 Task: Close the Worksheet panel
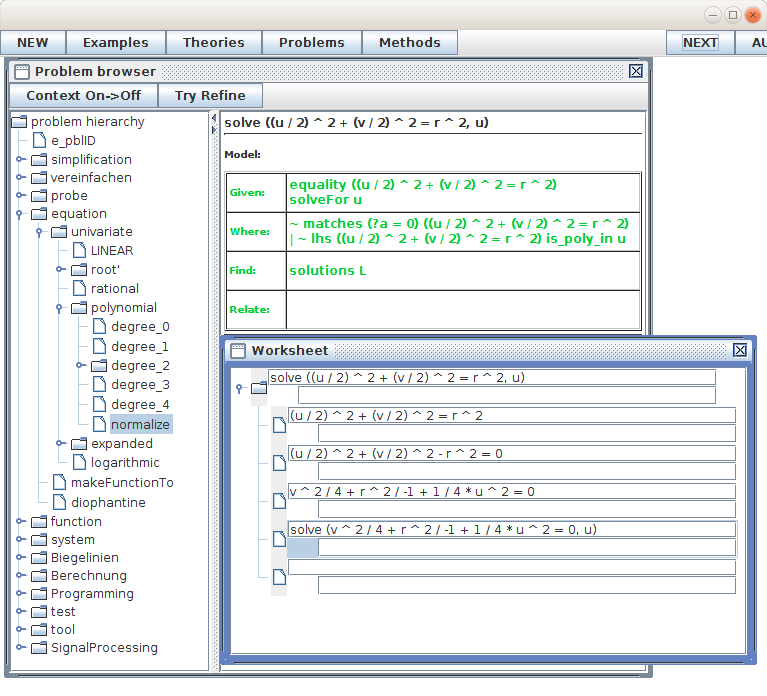740,350
